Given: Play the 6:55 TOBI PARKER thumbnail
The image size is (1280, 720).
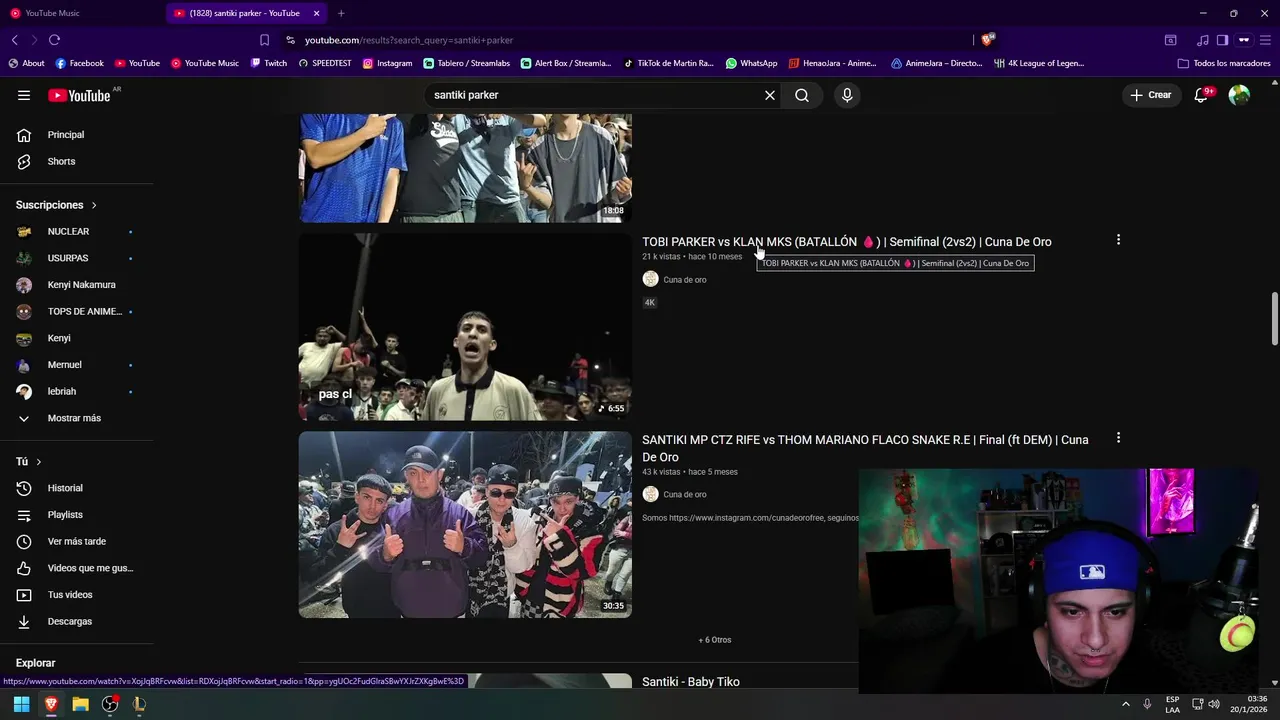Looking at the screenshot, I should pyautogui.click(x=465, y=327).
